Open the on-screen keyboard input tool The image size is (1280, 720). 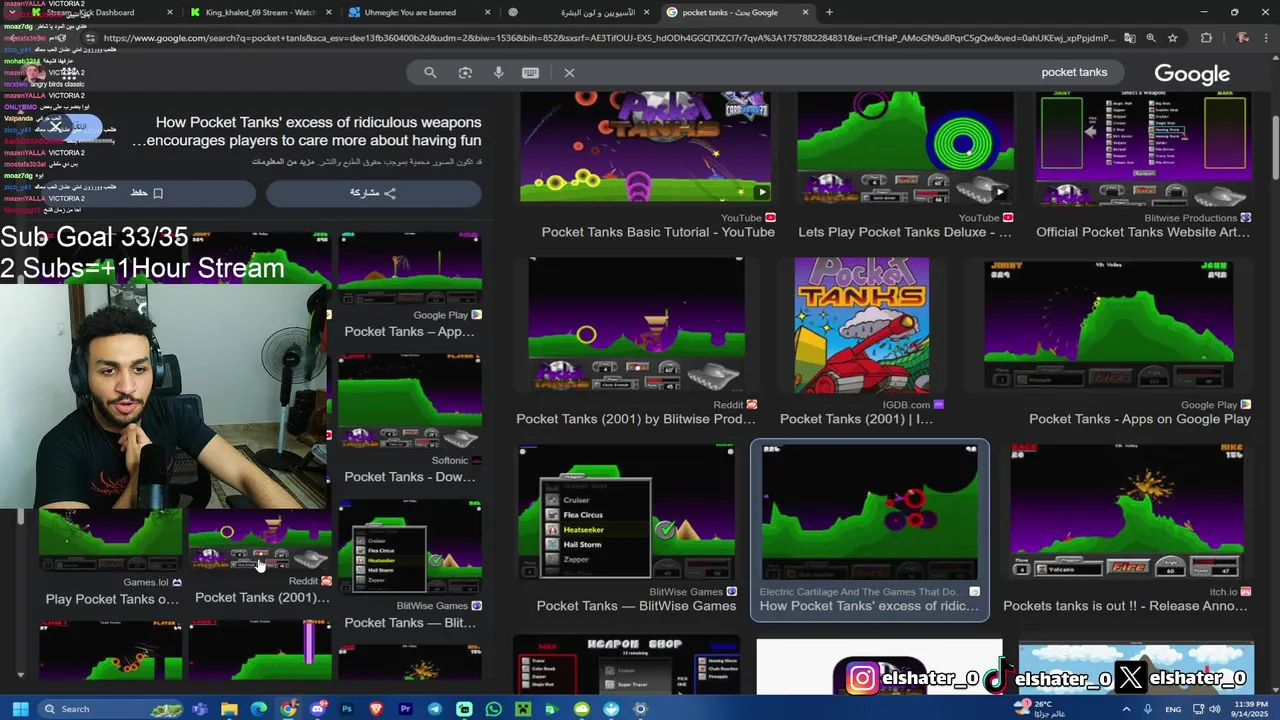530,73
